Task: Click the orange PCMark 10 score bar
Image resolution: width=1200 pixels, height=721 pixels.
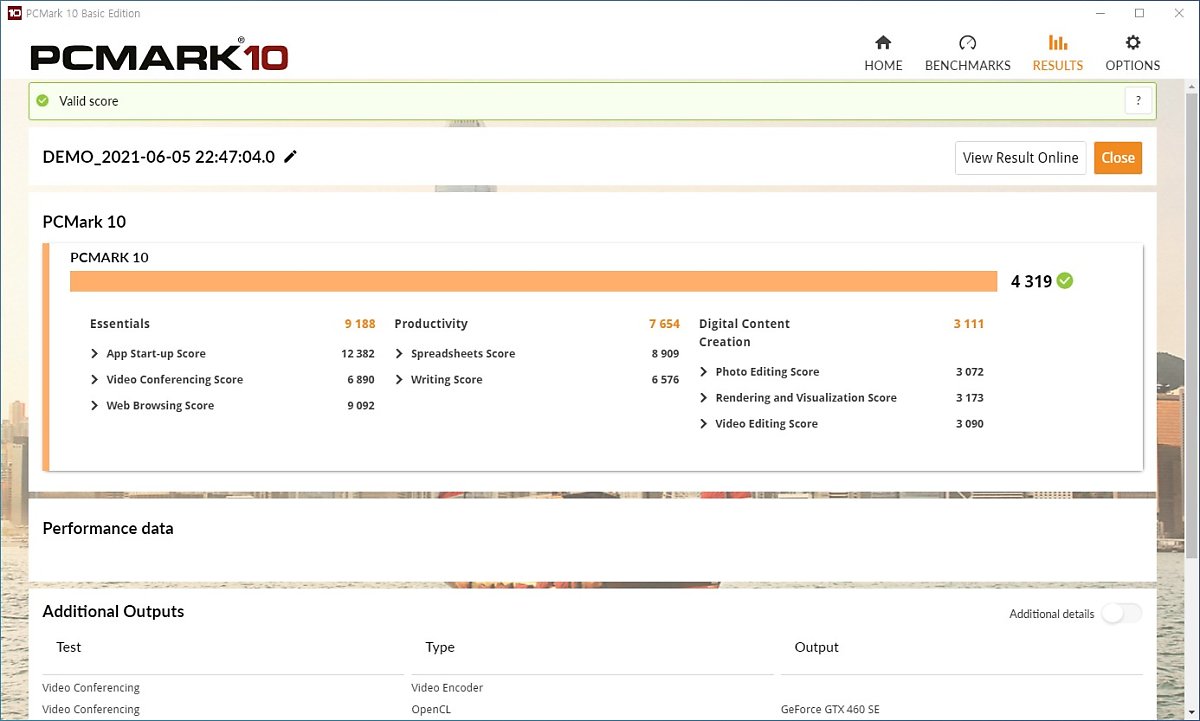Action: [x=533, y=281]
